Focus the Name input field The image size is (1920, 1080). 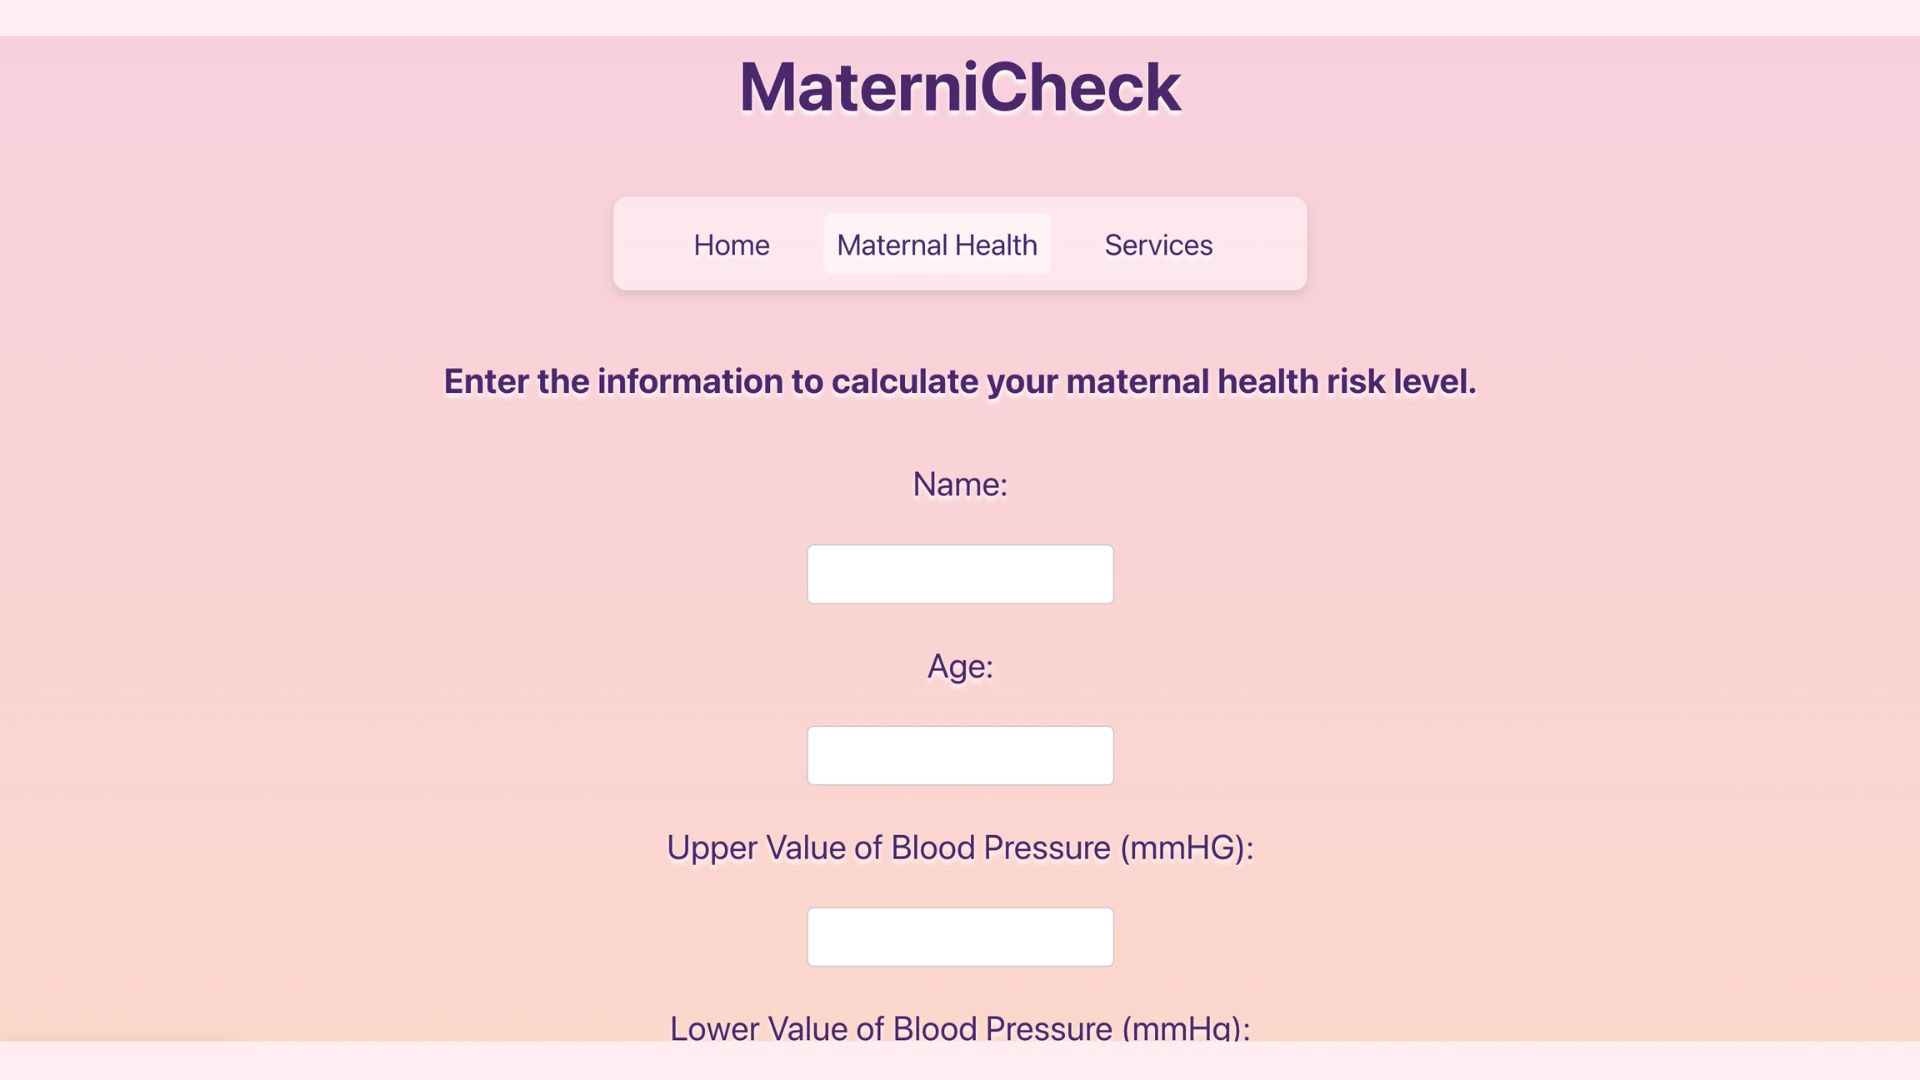coord(960,574)
